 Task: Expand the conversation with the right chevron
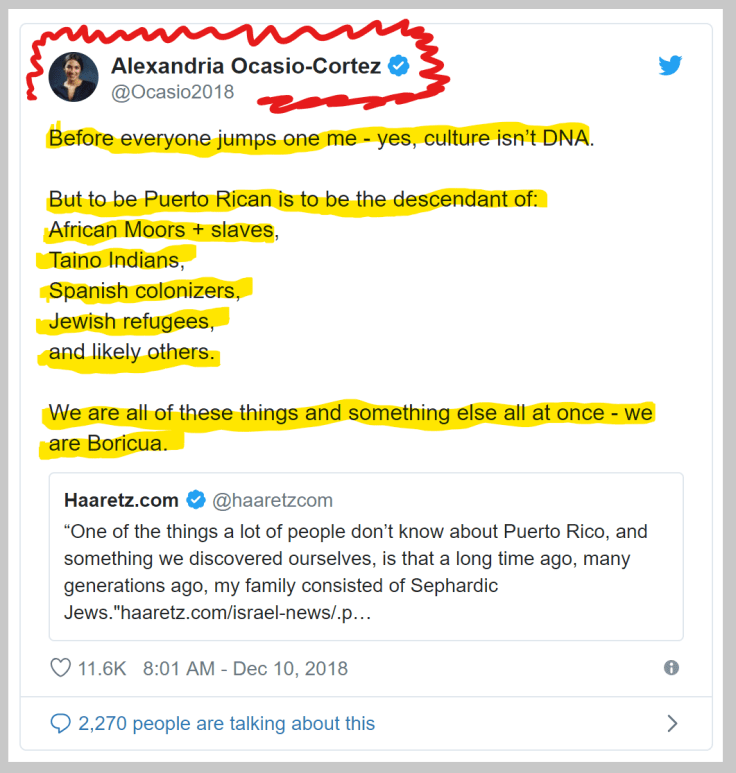click(672, 723)
